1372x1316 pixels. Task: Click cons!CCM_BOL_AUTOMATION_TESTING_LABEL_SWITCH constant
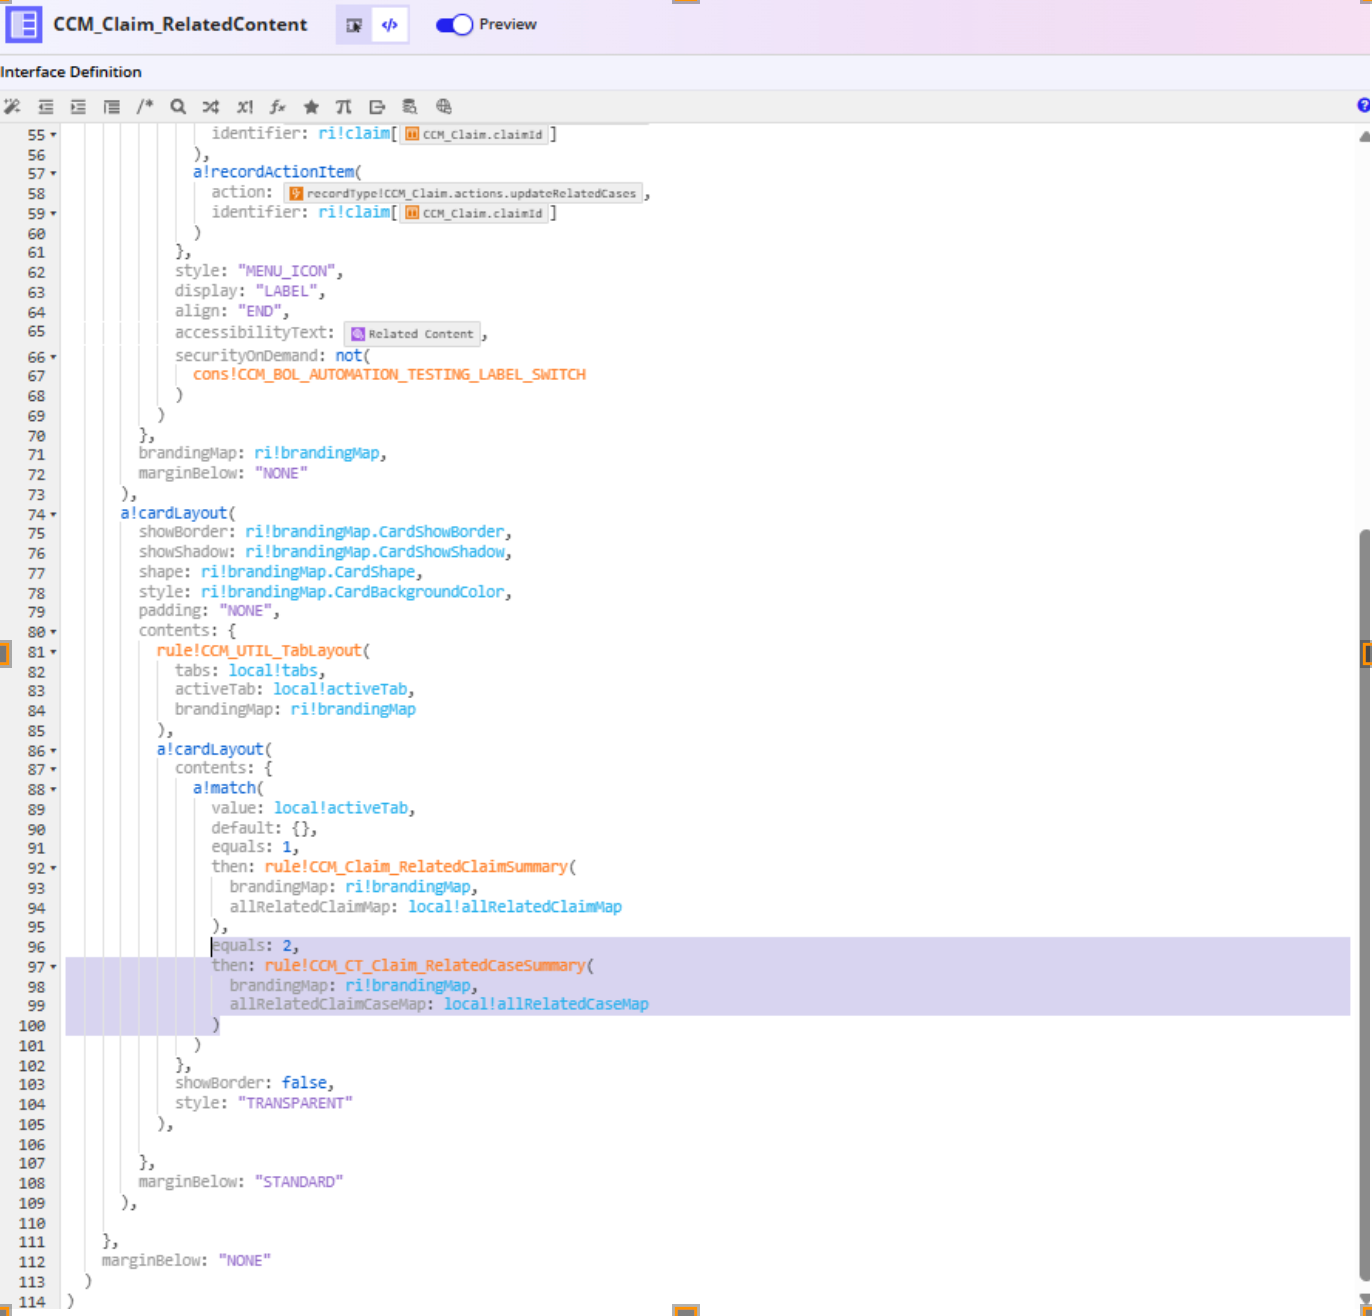click(389, 374)
